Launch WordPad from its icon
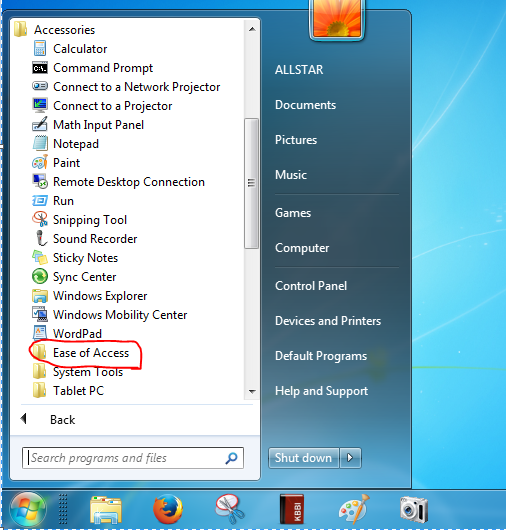Screen dimensions: 506x530 click(x=40, y=333)
